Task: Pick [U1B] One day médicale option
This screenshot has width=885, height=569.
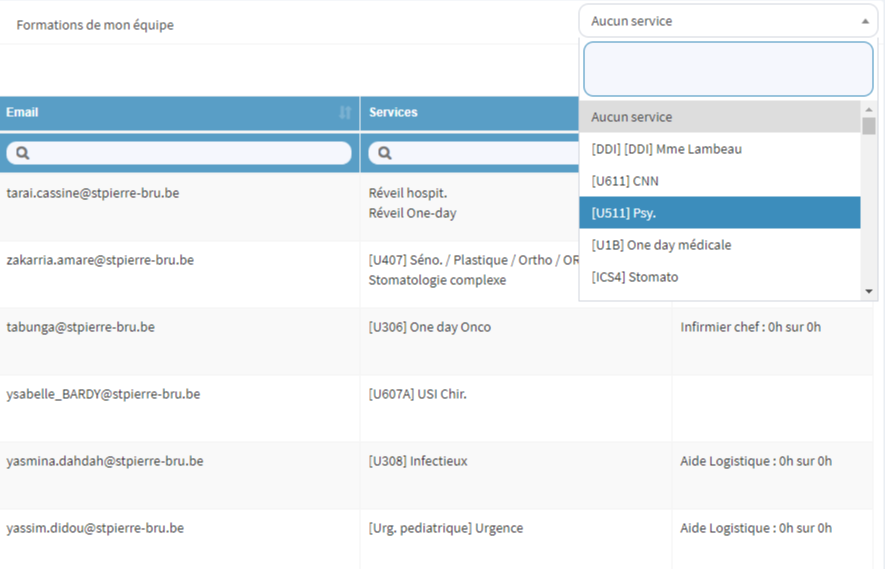Action: [x=720, y=245]
